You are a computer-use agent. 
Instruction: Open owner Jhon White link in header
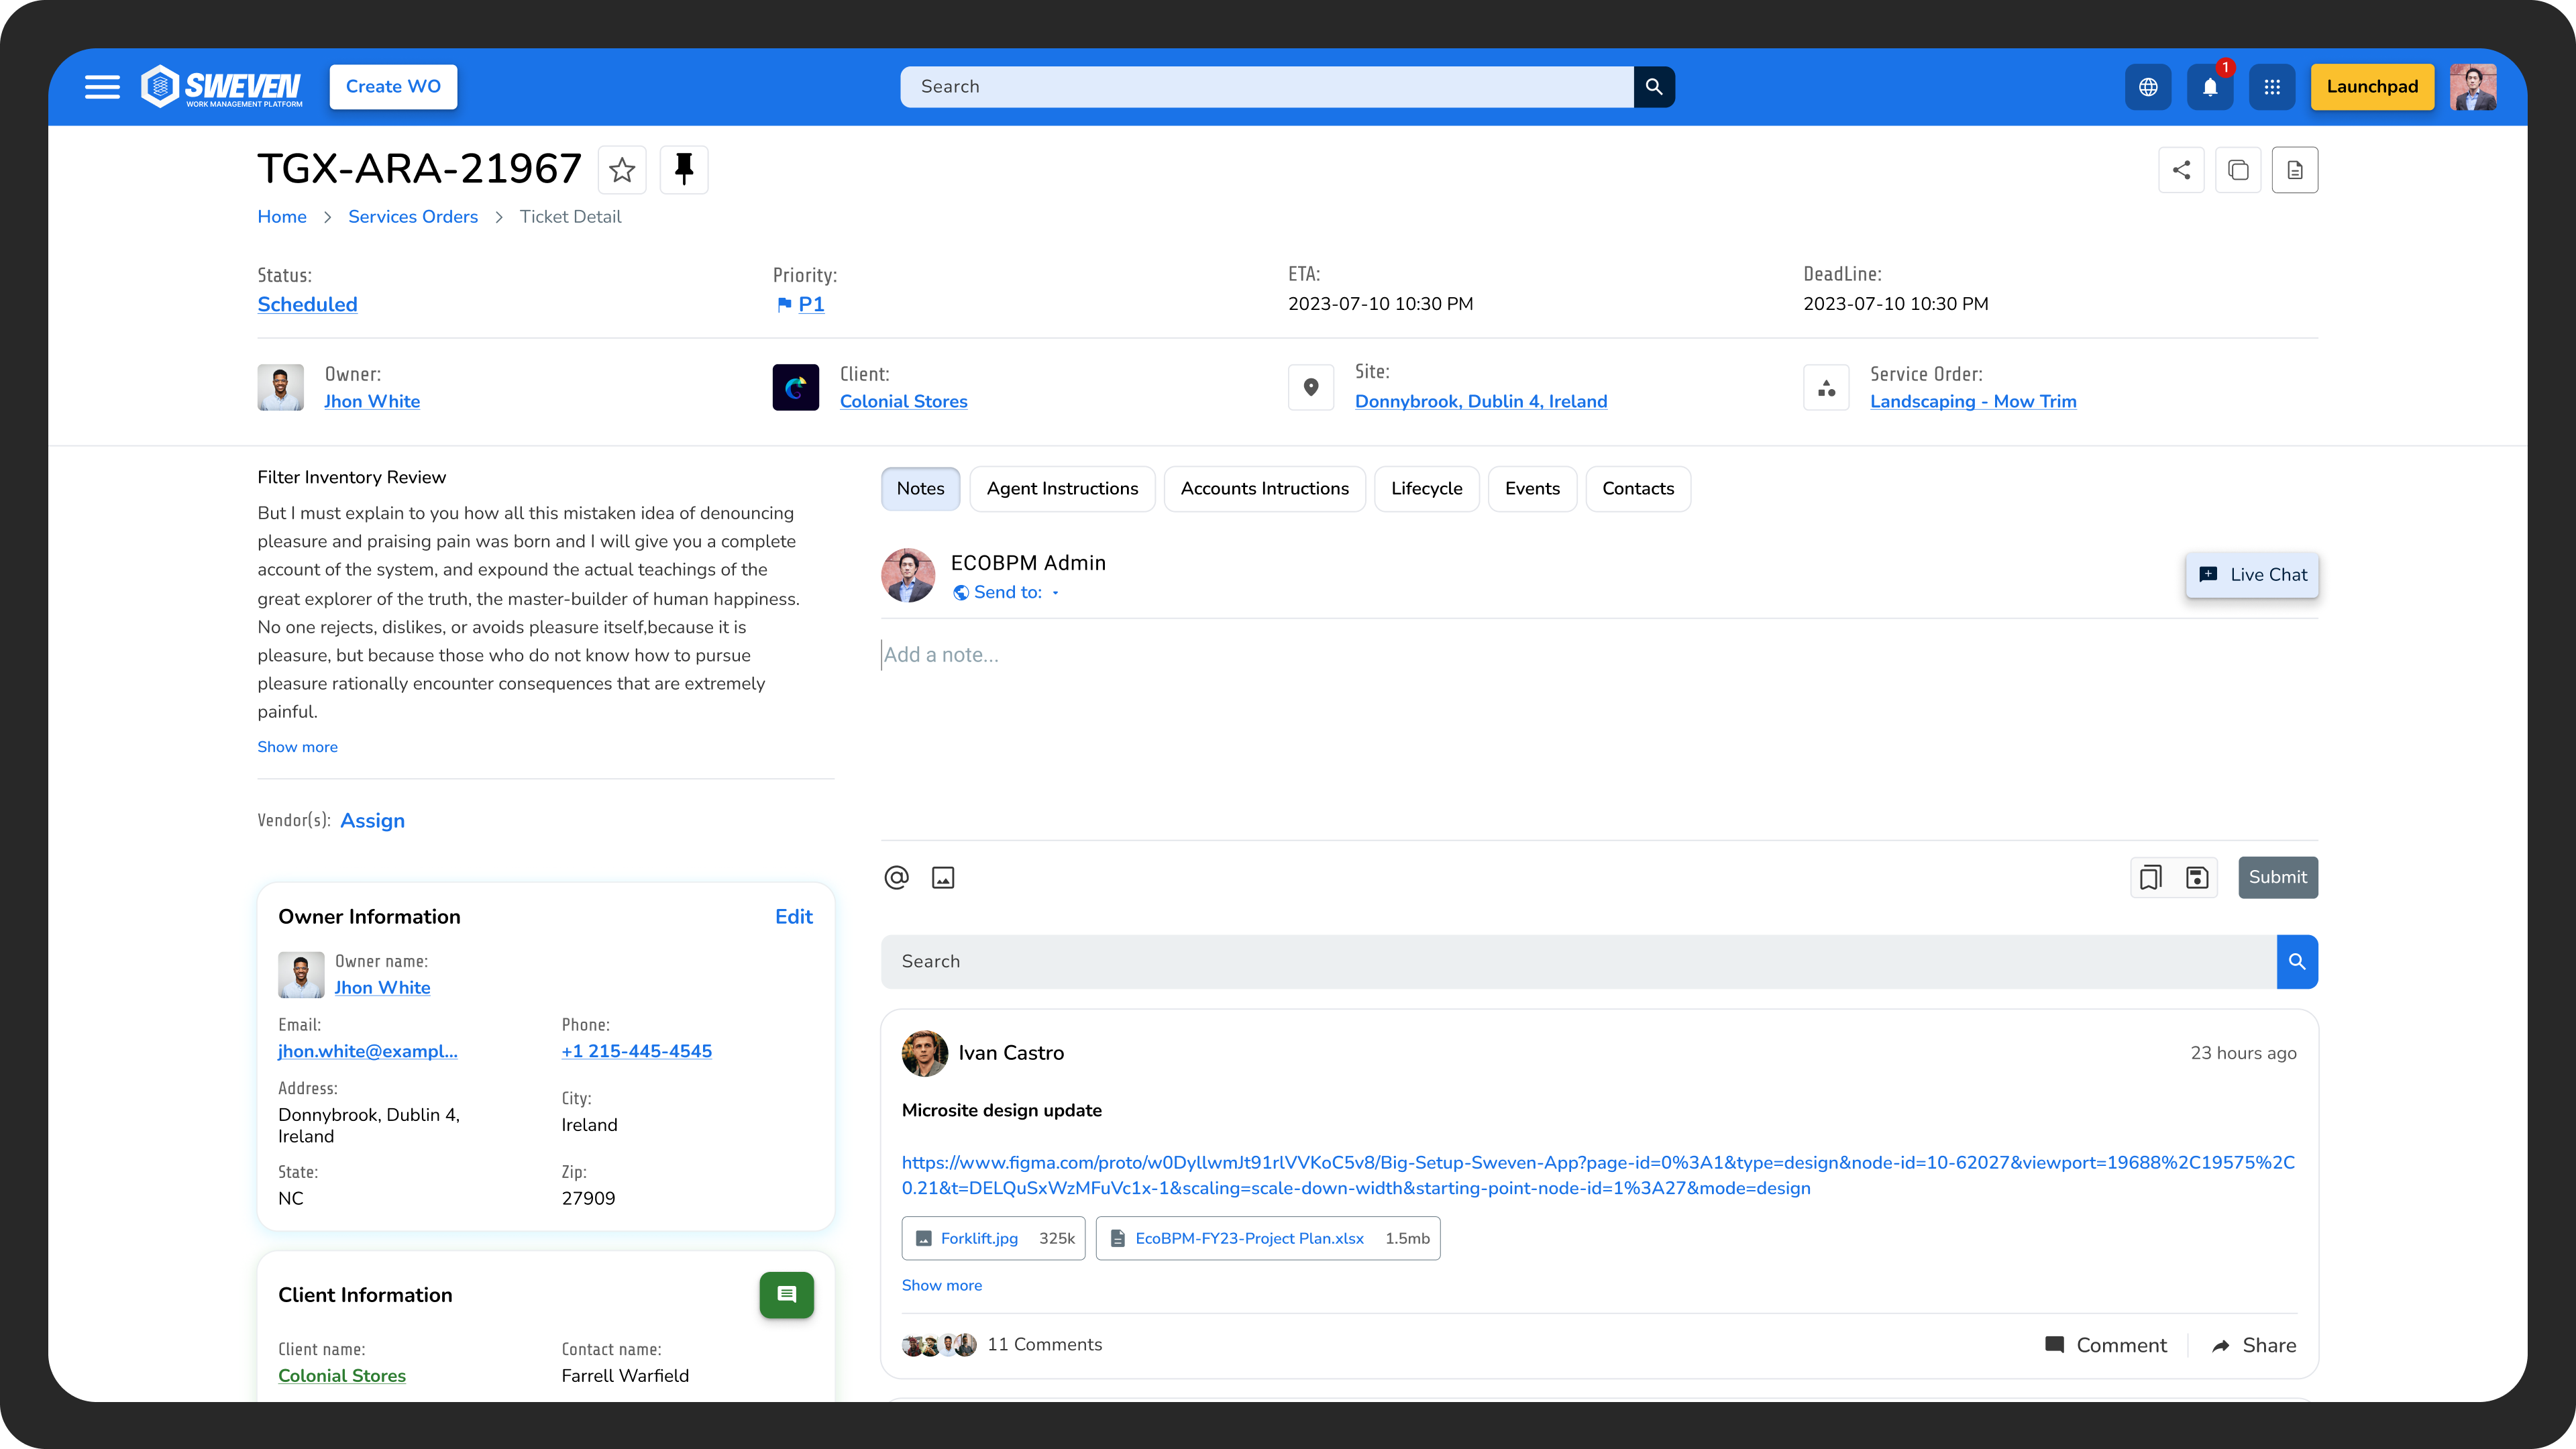click(372, 402)
